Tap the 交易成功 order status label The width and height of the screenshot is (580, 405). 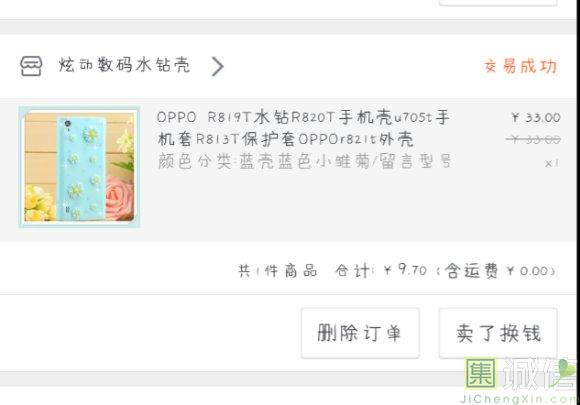[520, 67]
